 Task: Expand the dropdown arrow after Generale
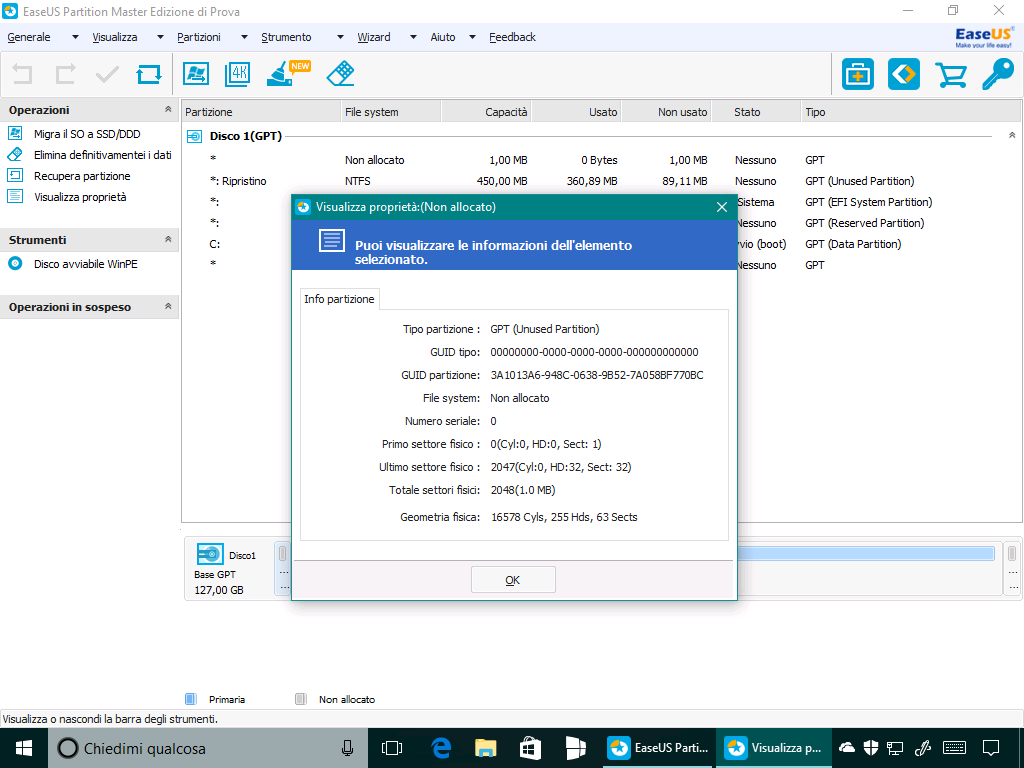pyautogui.click(x=75, y=37)
